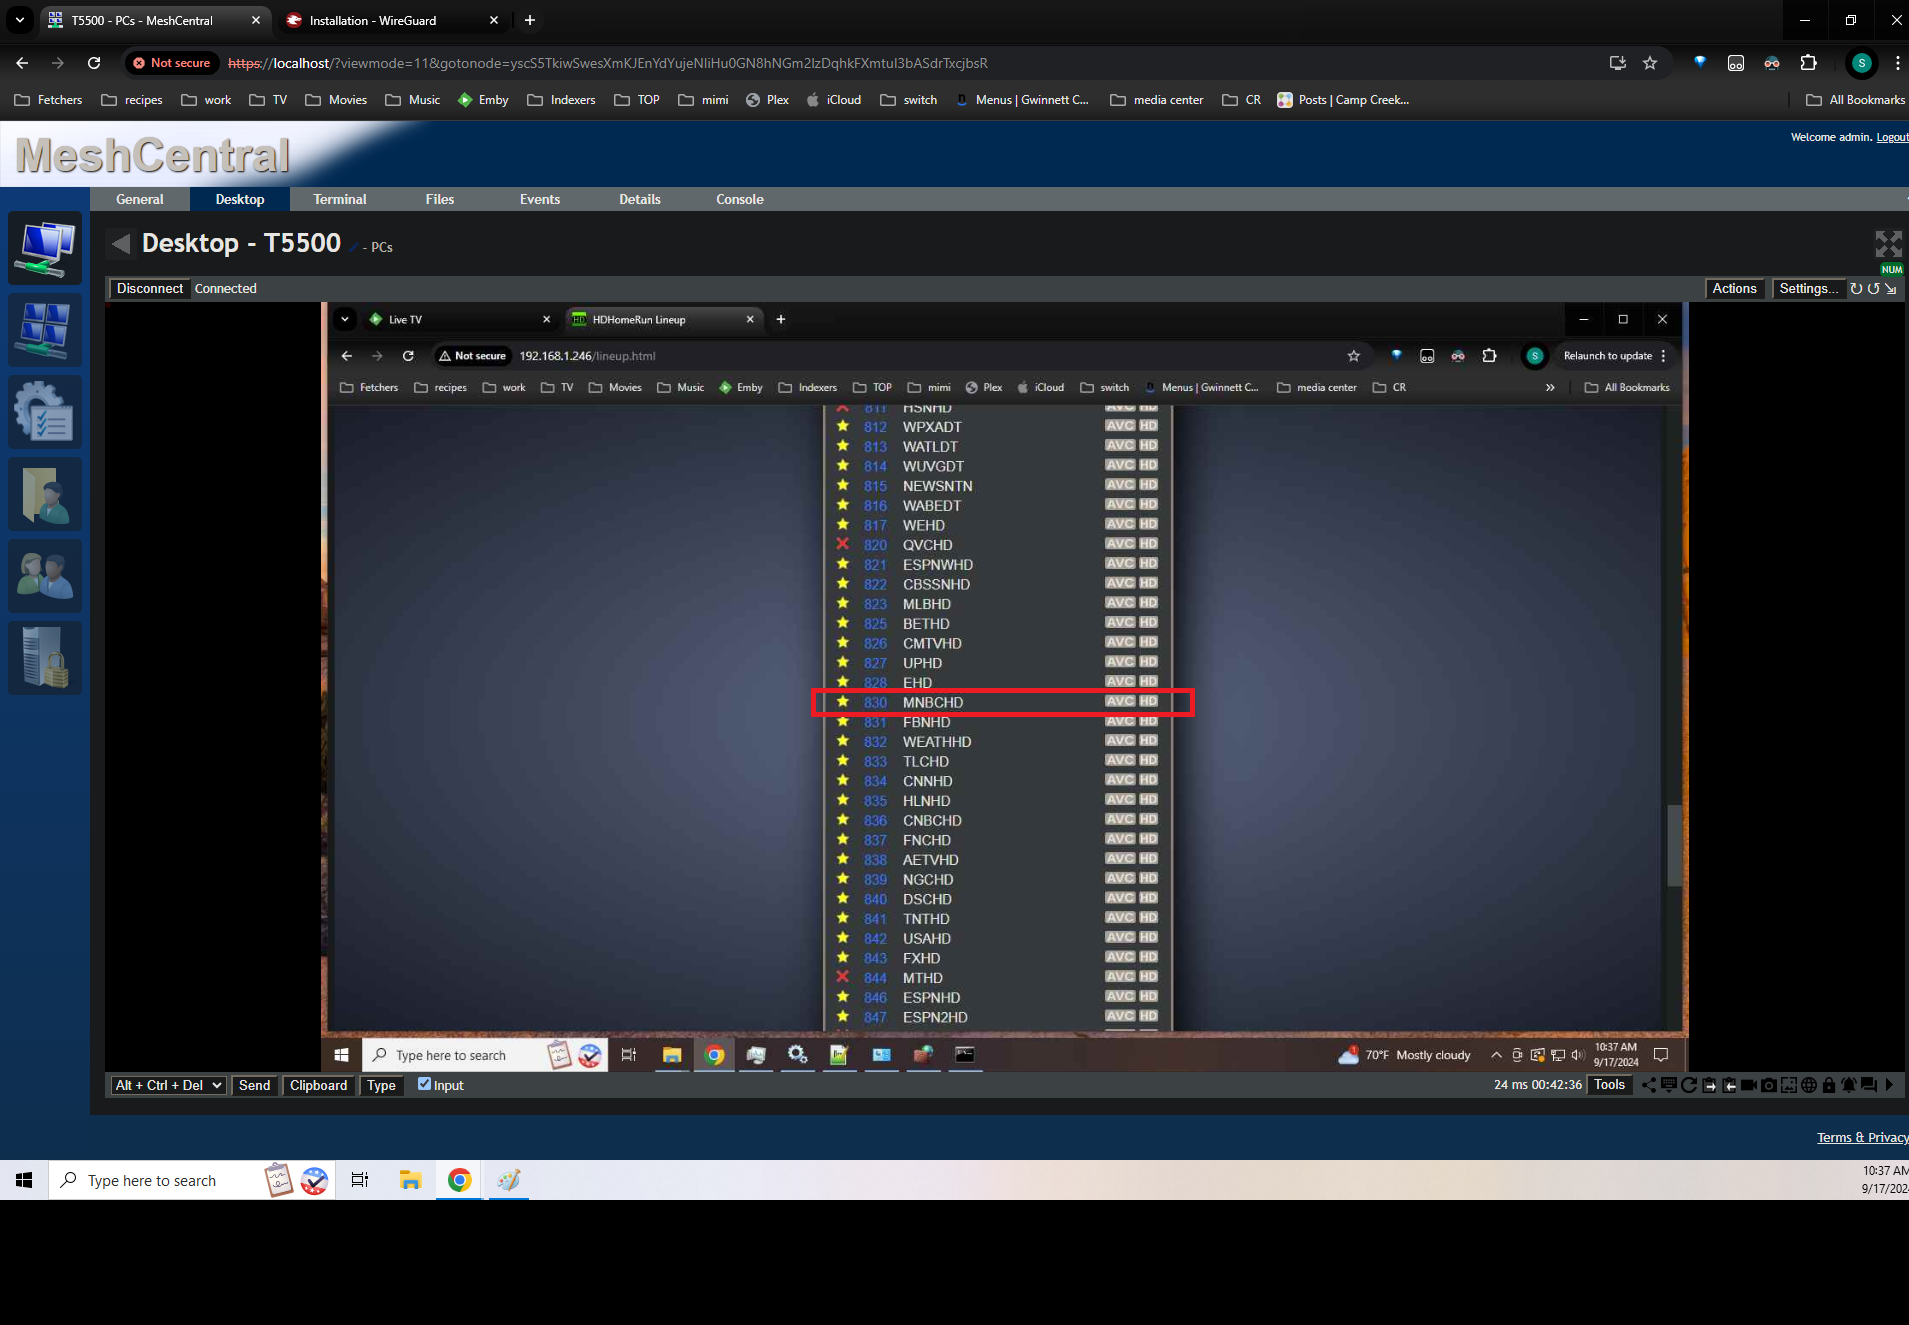This screenshot has width=1909, height=1325.
Task: Click the remote page's vertical scrollbar thumb
Action: tap(1674, 845)
